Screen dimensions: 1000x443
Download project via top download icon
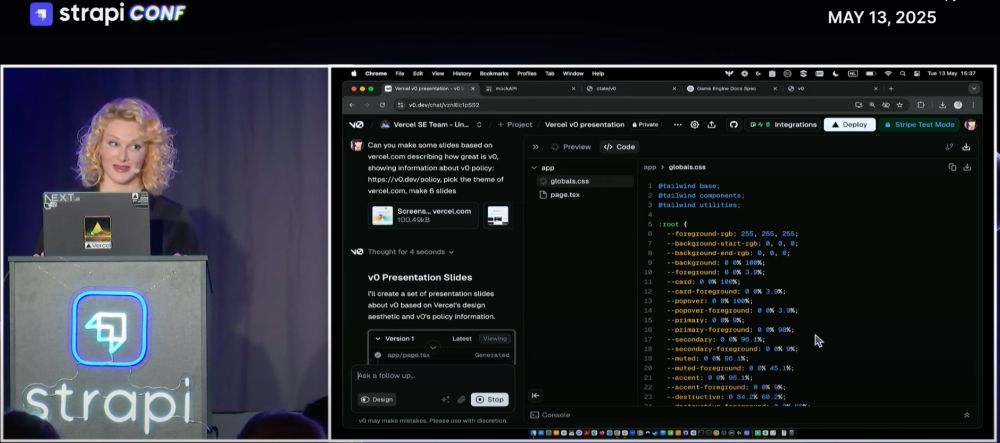(966, 147)
